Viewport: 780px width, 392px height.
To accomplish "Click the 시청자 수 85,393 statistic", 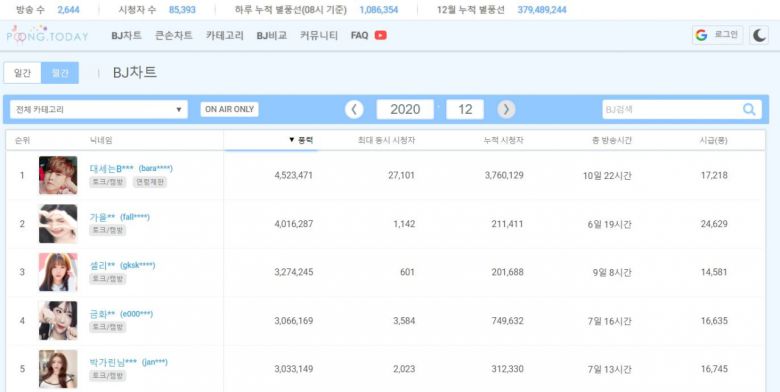I will pyautogui.click(x=157, y=10).
